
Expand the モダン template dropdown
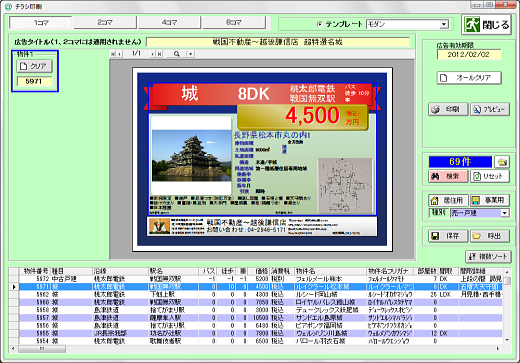tap(444, 24)
